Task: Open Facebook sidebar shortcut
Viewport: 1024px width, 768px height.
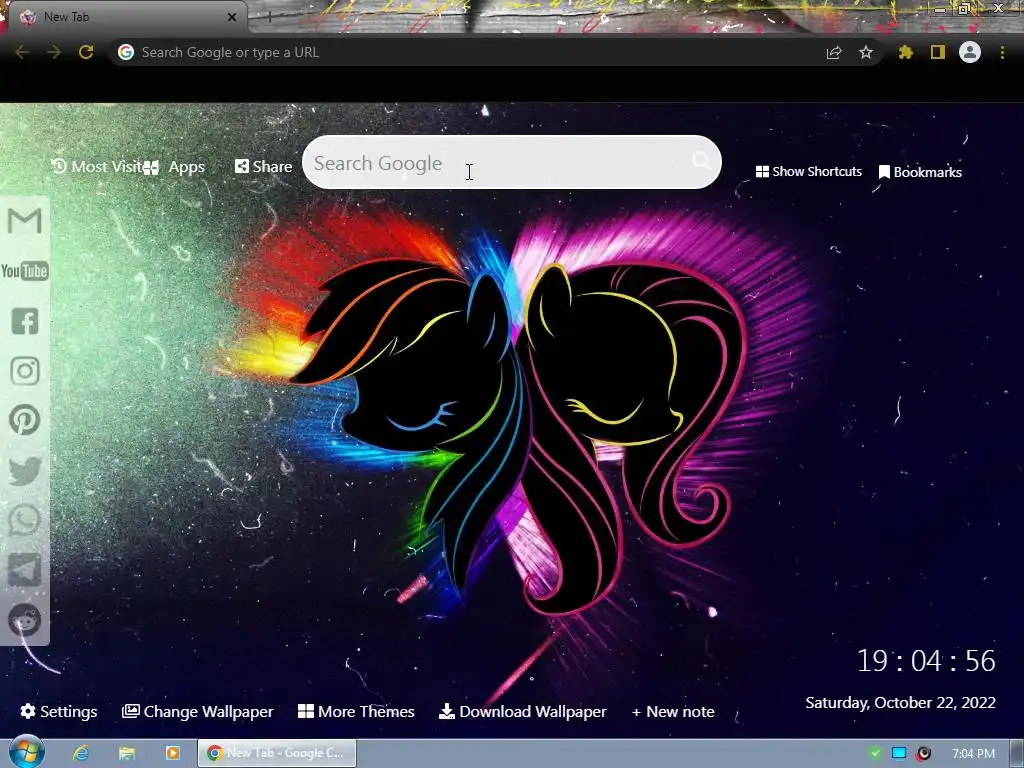Action: [25, 321]
